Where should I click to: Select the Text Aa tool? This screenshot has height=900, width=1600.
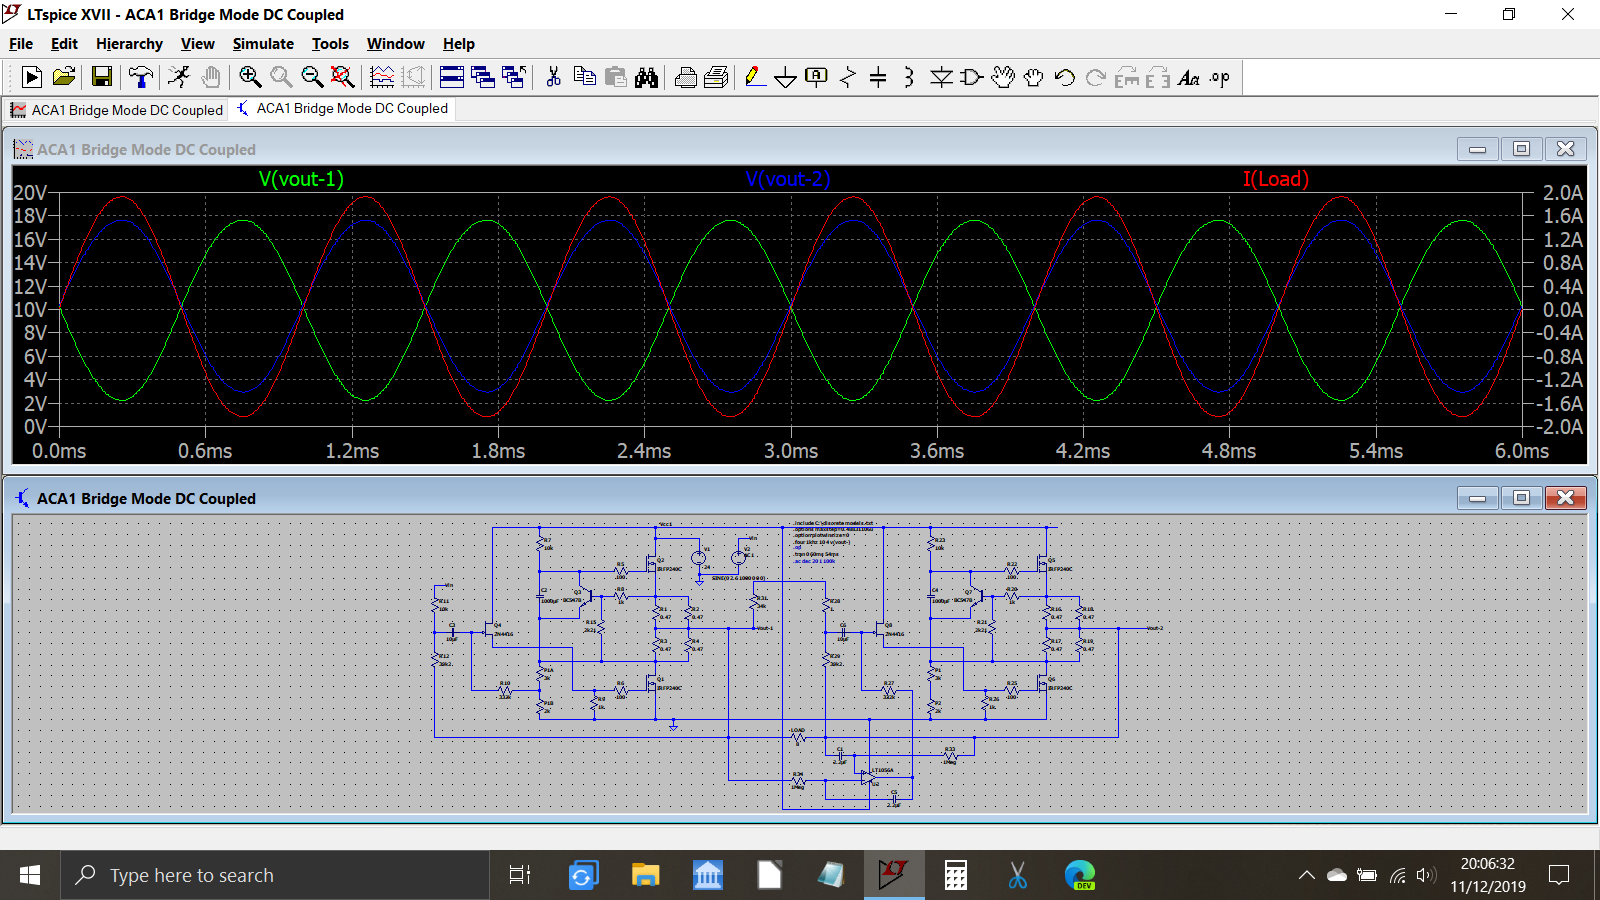click(1189, 77)
